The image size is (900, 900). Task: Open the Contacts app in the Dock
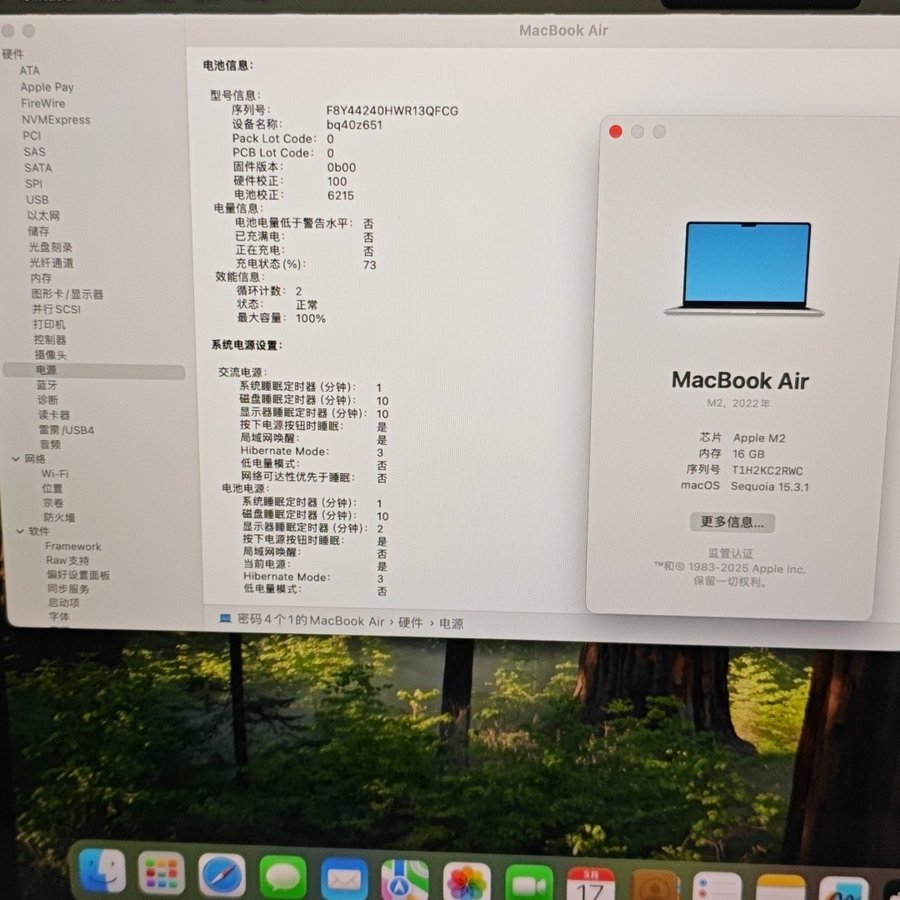(x=655, y=885)
